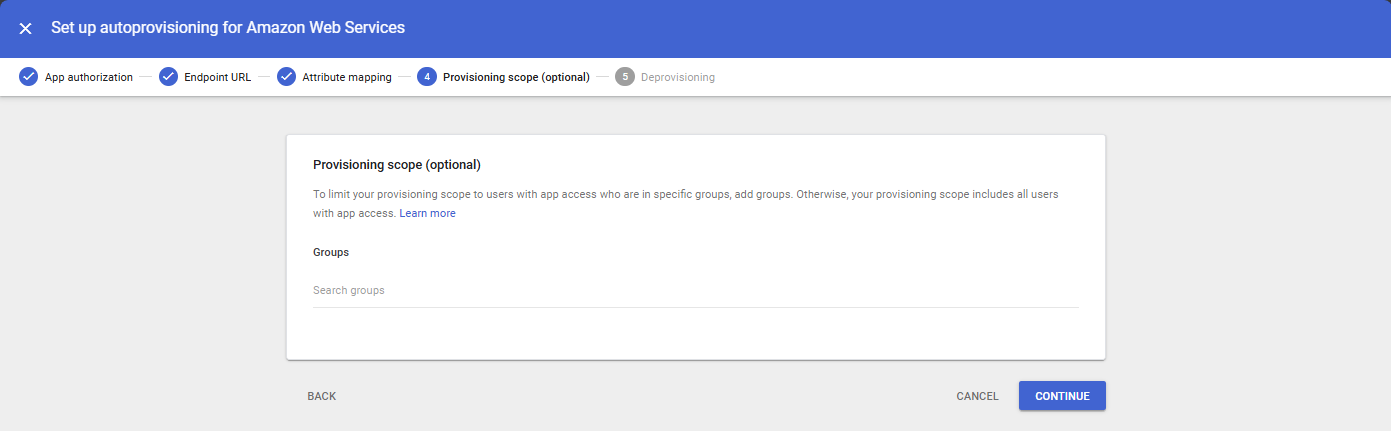Click the Set up autoprovisioning title text
The width and height of the screenshot is (1391, 431).
click(228, 28)
